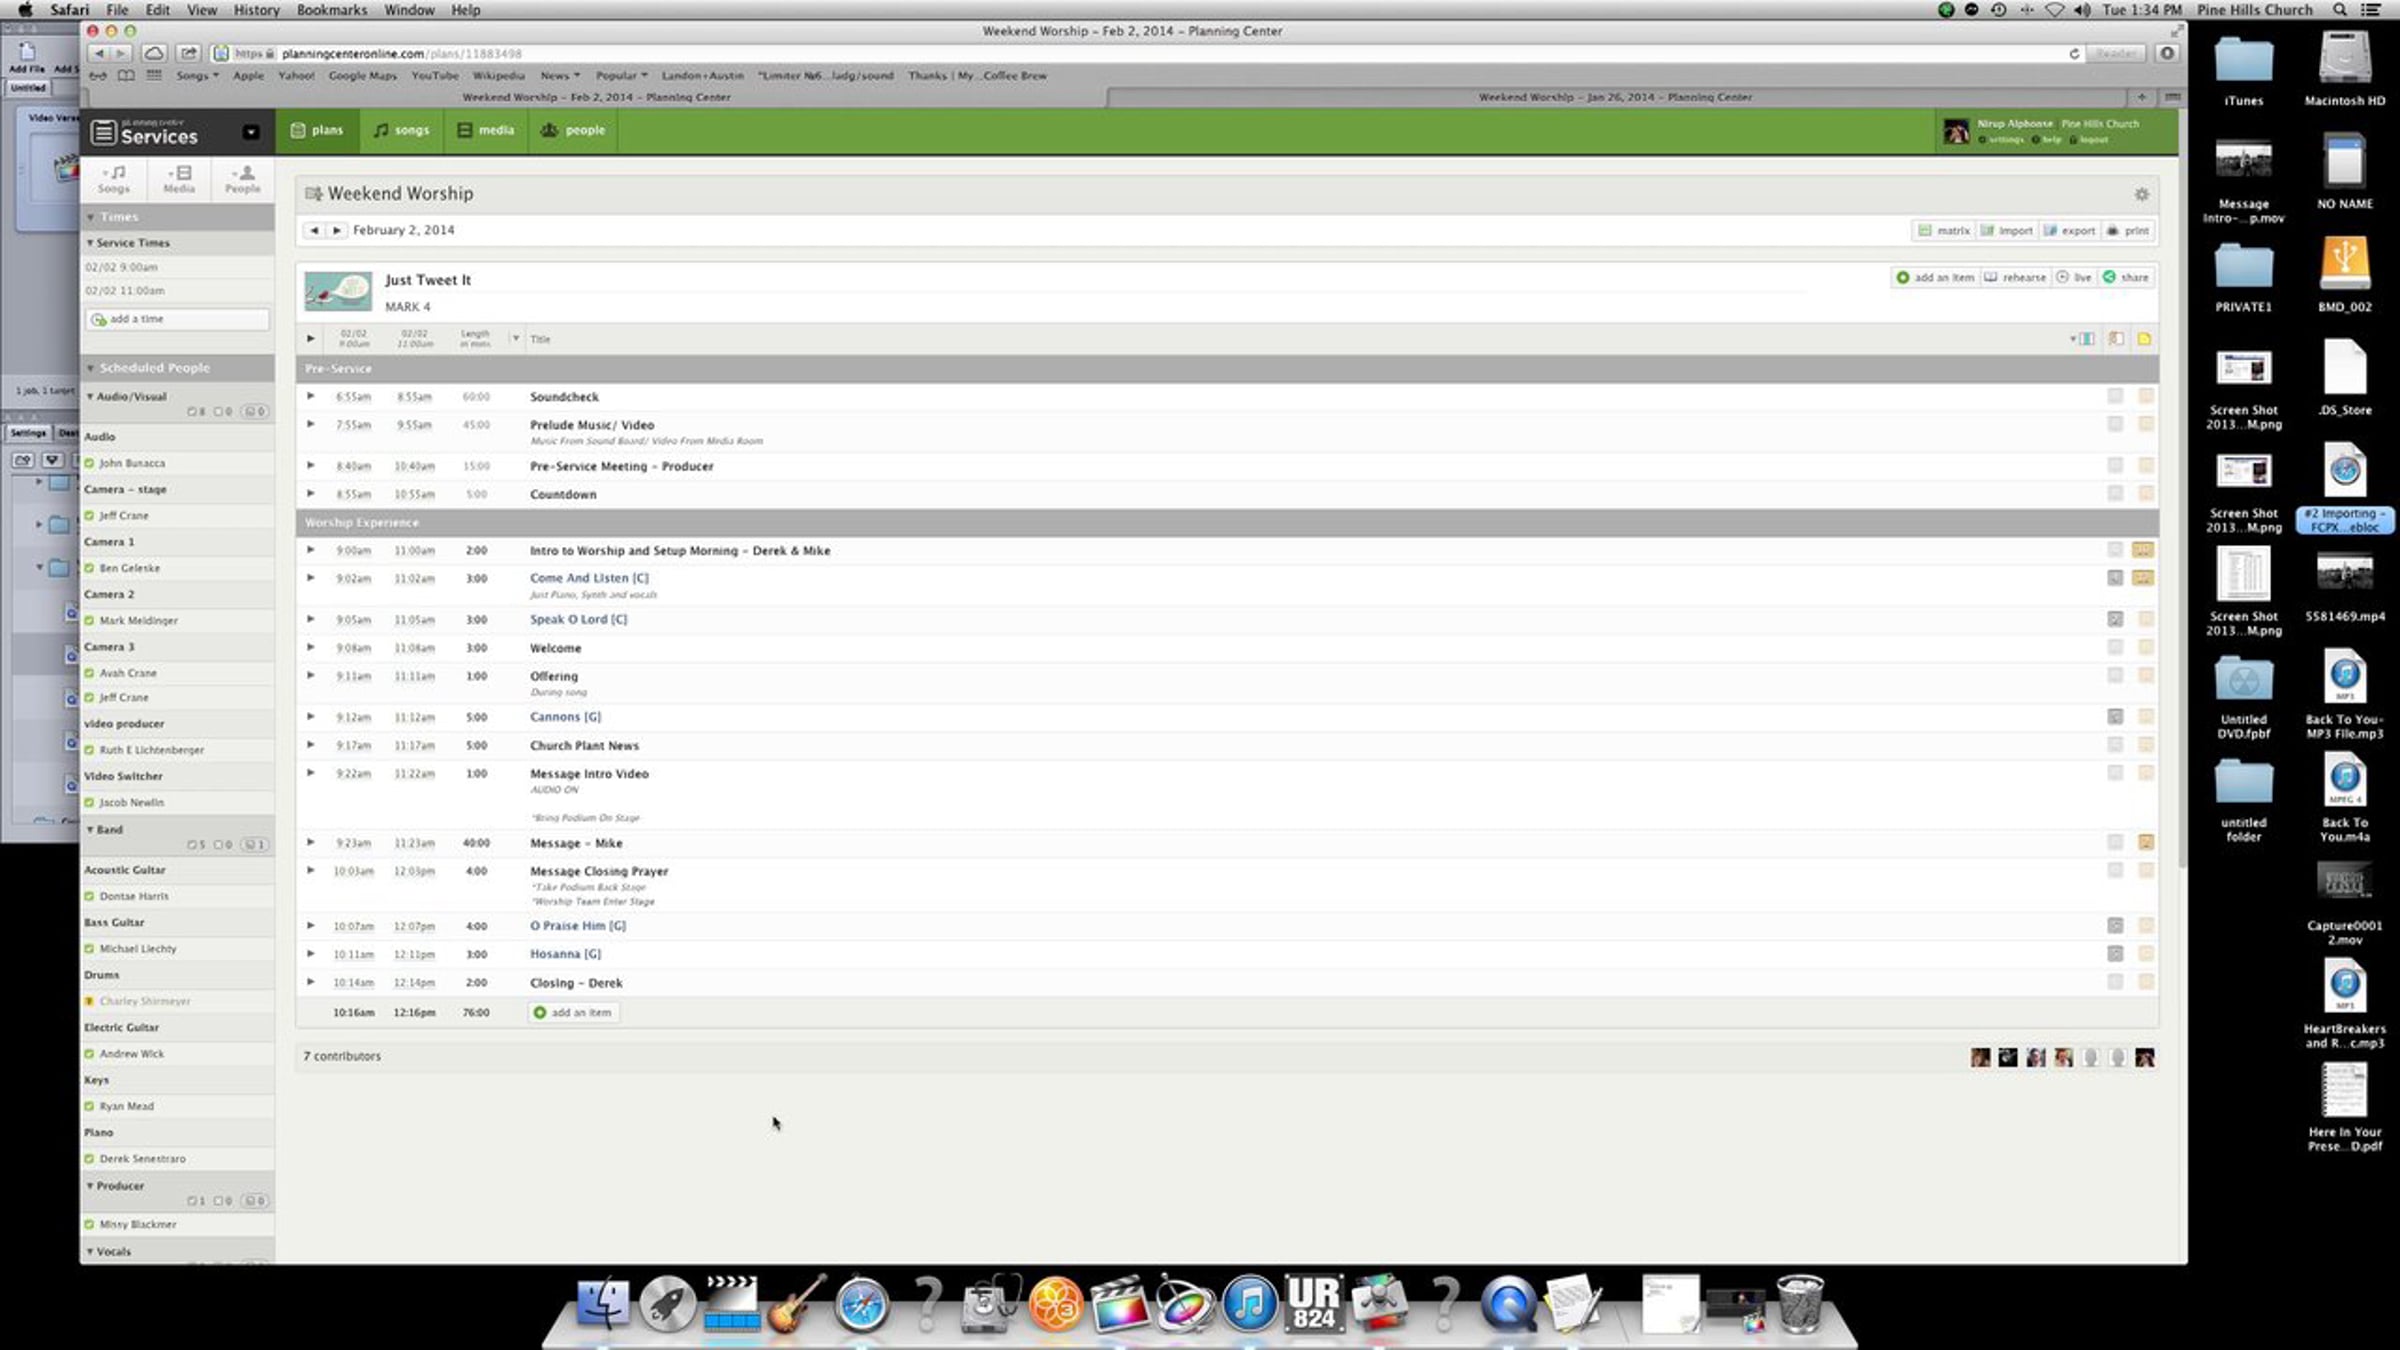Click the share plan button
The image size is (2400, 1350).
2125,278
